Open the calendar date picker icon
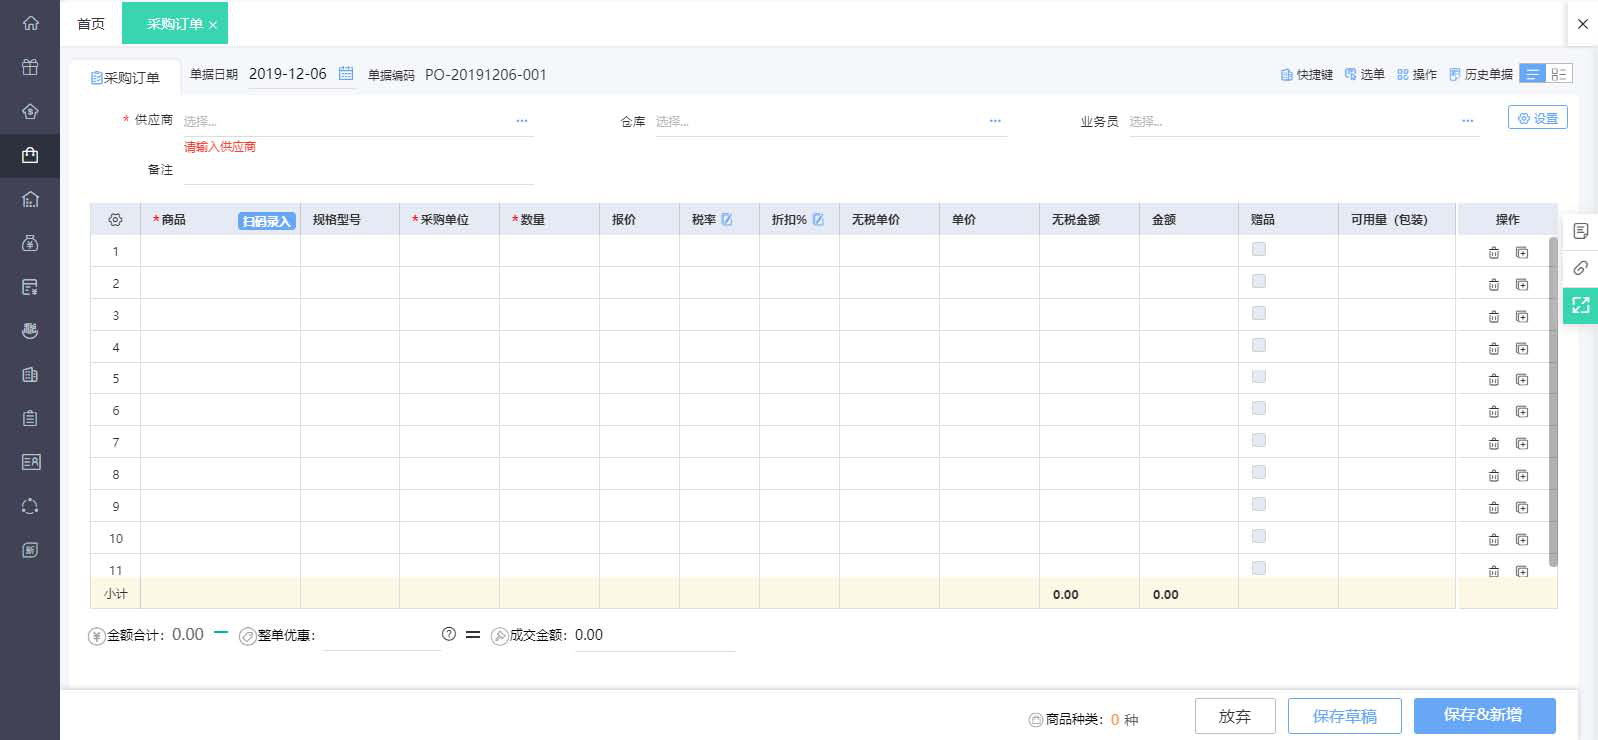 (346, 73)
